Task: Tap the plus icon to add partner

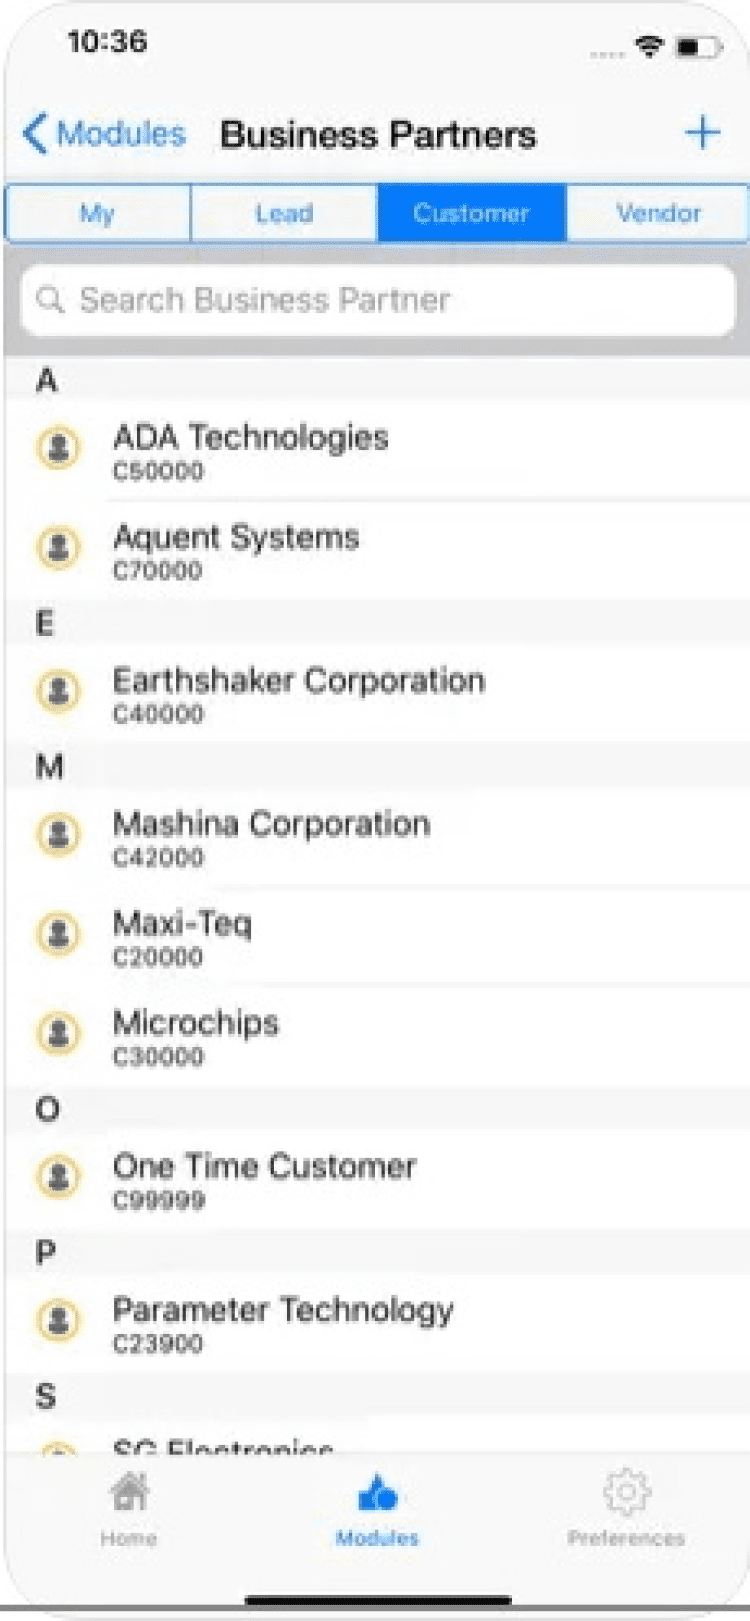Action: [702, 133]
